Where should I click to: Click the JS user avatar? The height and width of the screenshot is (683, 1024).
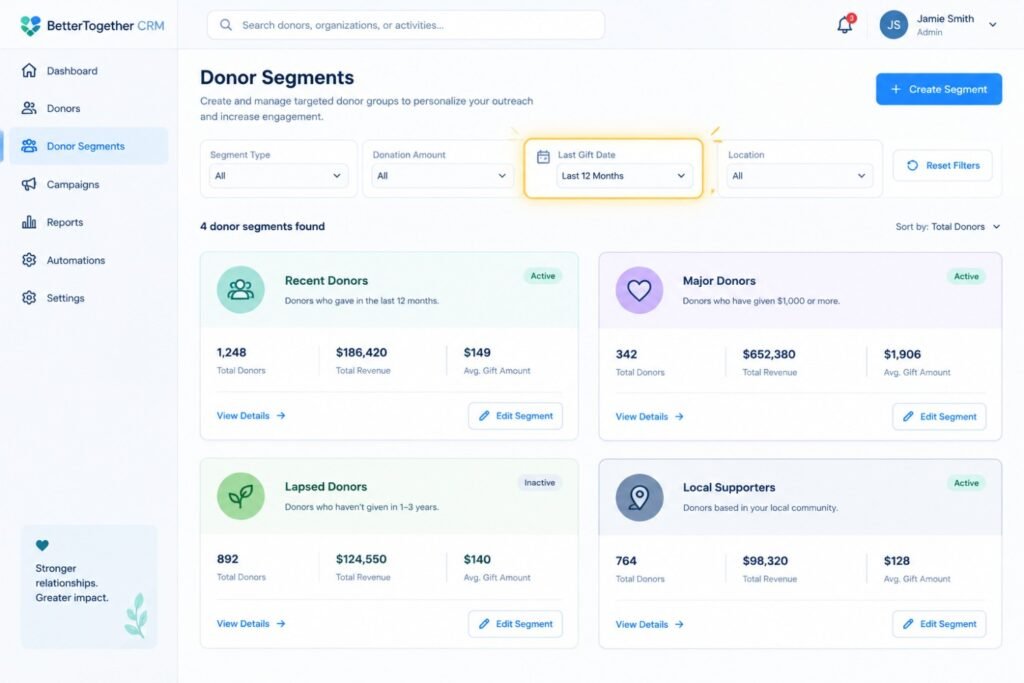tap(893, 25)
